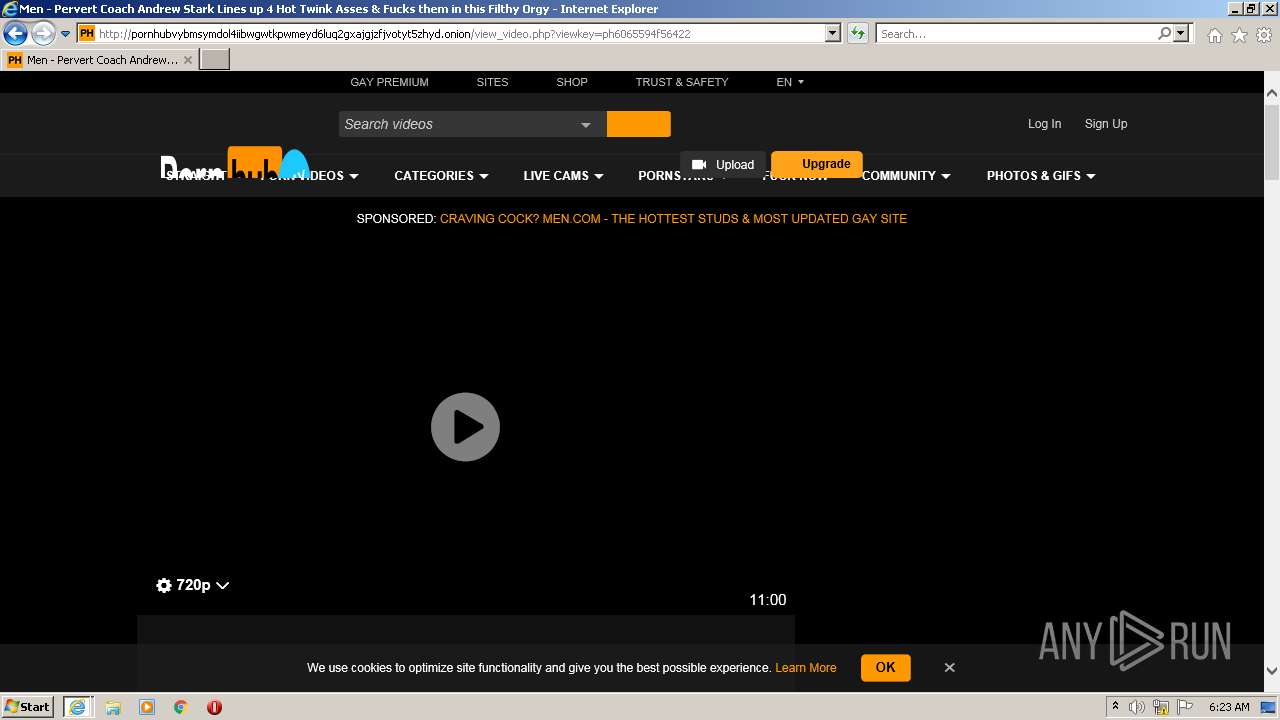Screen dimensions: 1280x720
Task: Click the 6:23 AM system clock
Action: pos(1229,707)
